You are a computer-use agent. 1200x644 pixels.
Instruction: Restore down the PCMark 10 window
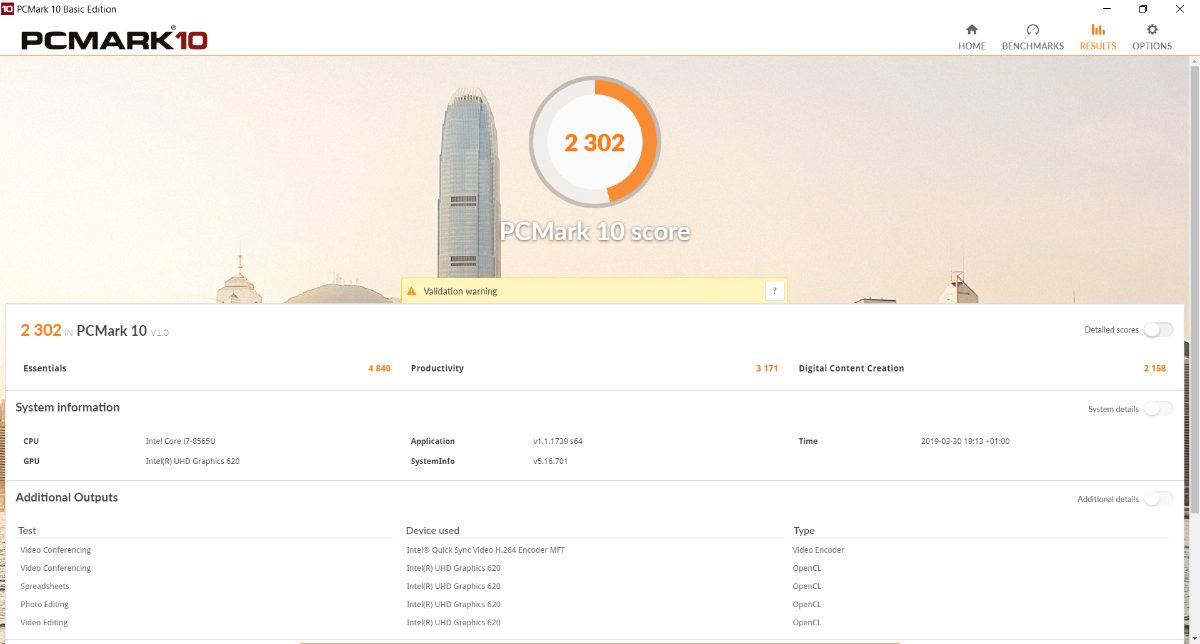point(1142,9)
